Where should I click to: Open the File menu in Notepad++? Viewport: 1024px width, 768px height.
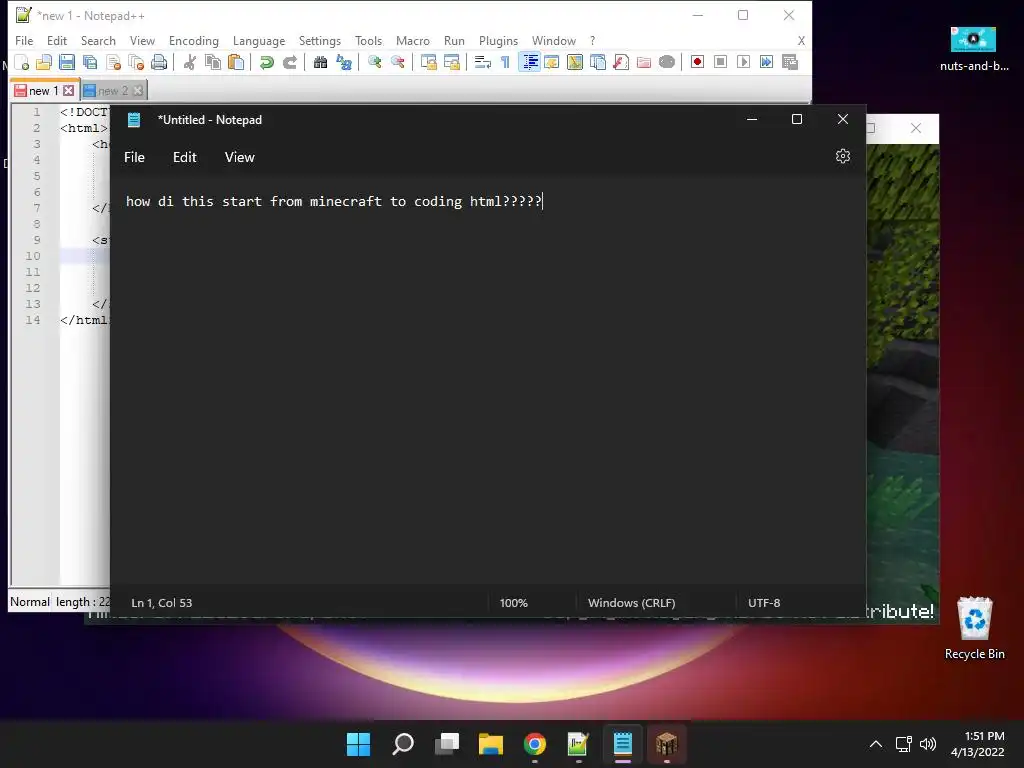[x=24, y=40]
